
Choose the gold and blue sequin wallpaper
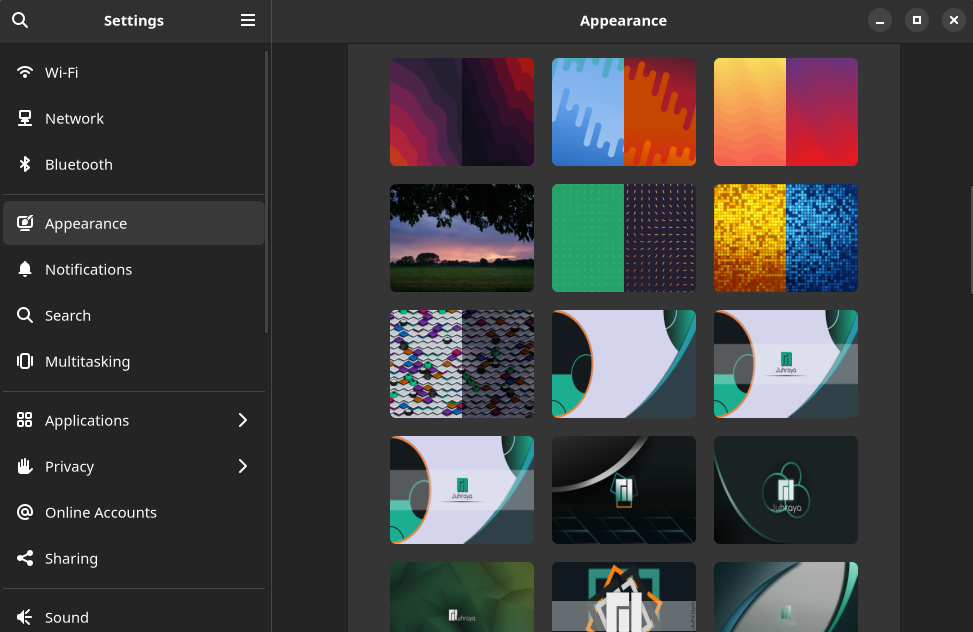786,238
